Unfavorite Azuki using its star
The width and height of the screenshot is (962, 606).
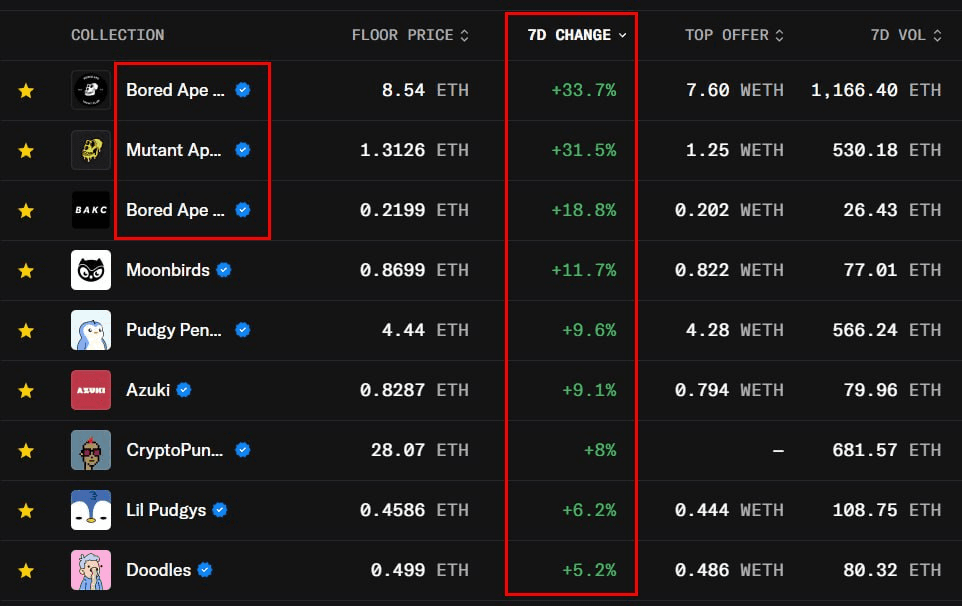(26, 390)
